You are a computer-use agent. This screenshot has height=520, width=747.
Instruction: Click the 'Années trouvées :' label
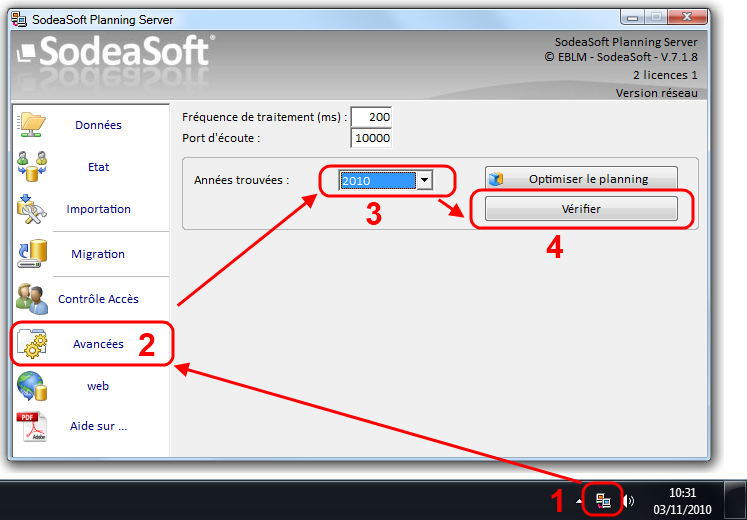[242, 180]
